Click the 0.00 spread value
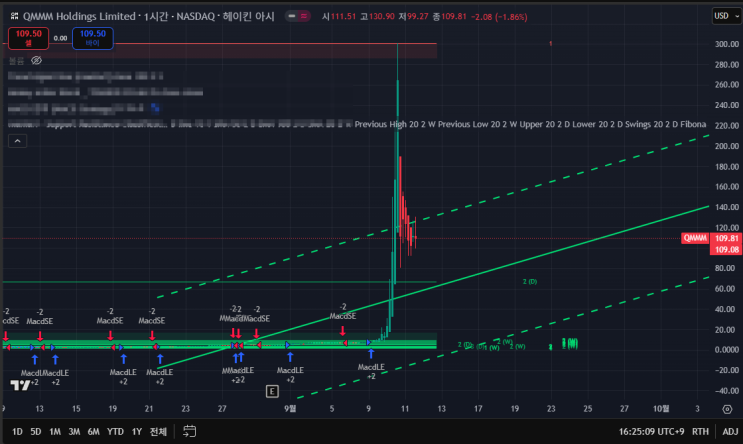This screenshot has width=743, height=444. [60, 38]
